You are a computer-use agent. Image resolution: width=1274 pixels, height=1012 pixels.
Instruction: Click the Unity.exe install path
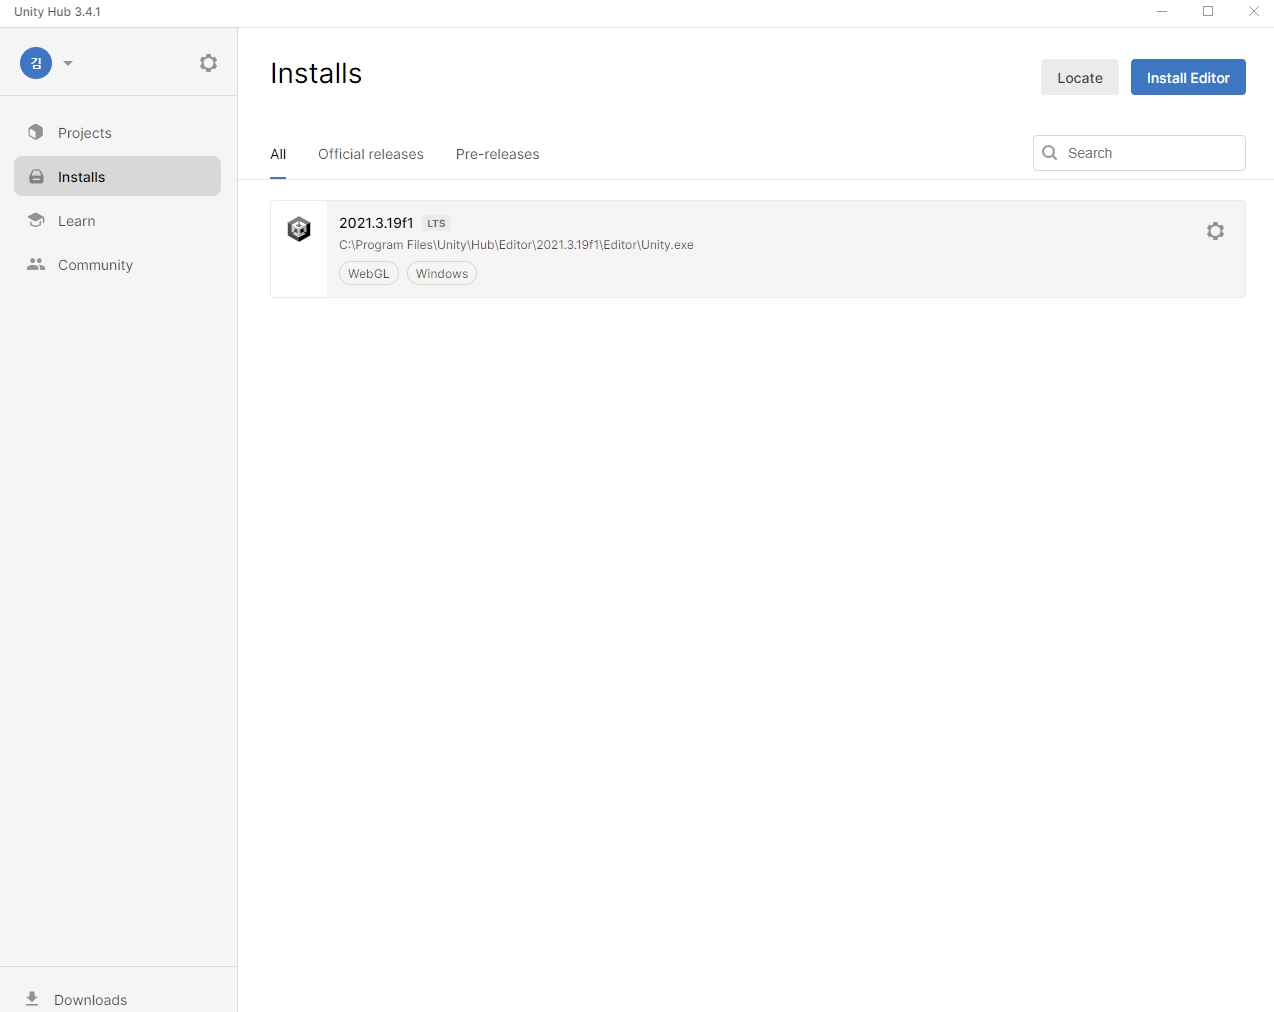point(516,245)
